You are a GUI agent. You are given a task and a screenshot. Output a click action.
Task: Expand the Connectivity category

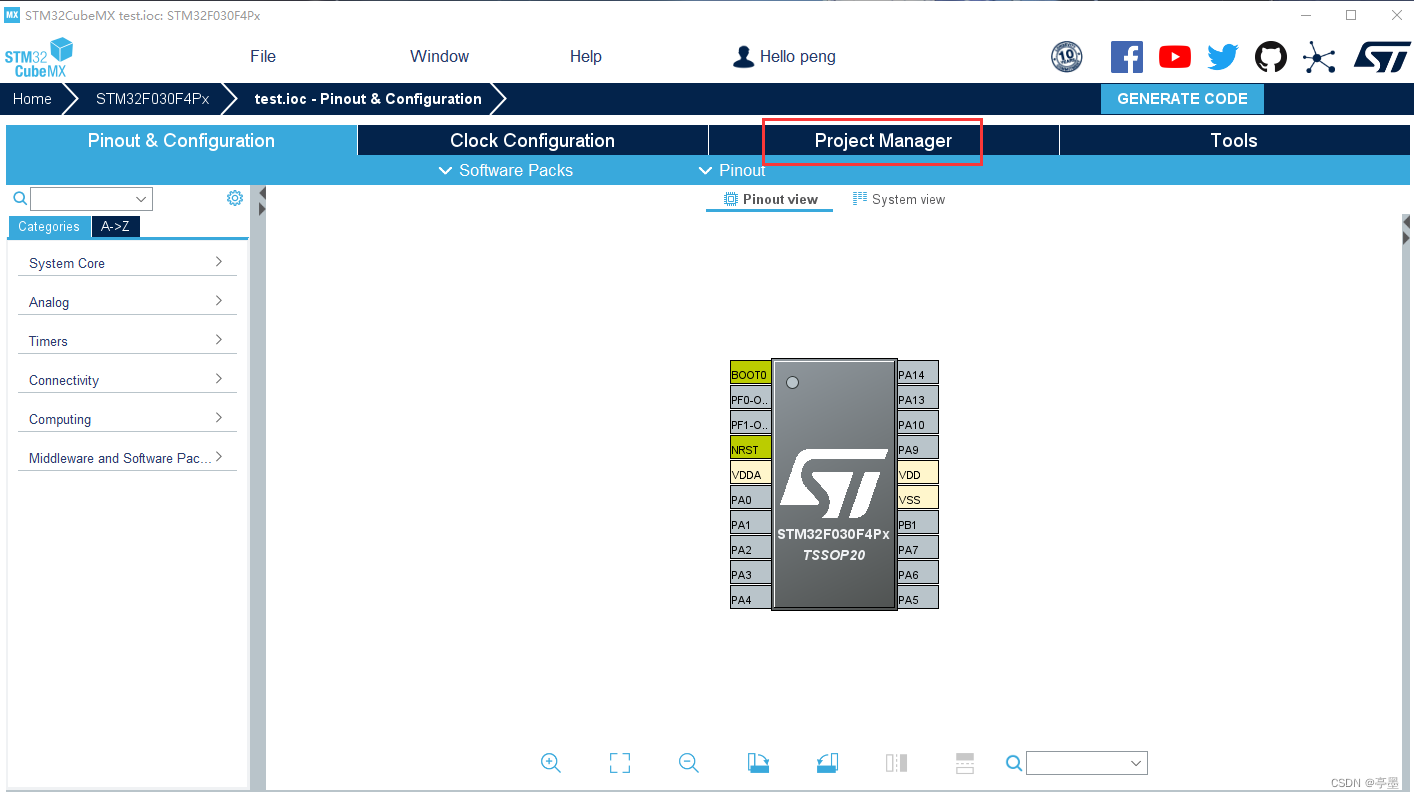(x=127, y=380)
